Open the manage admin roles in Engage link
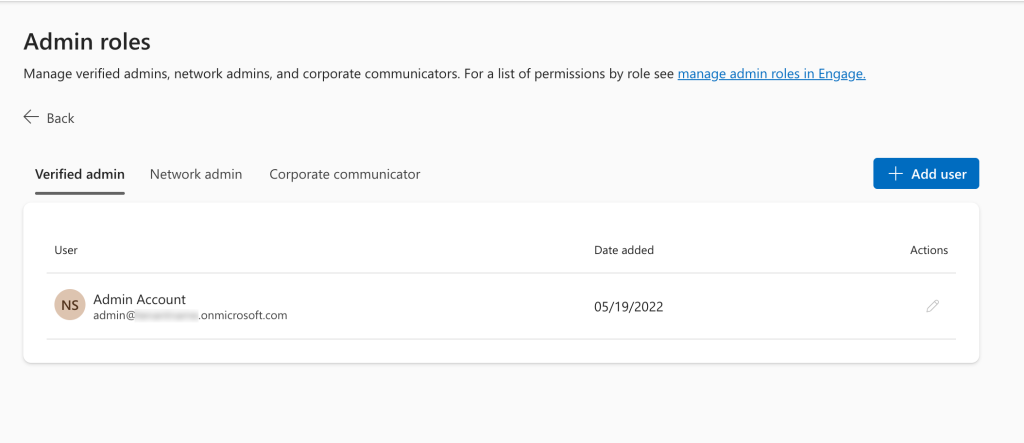 [772, 74]
